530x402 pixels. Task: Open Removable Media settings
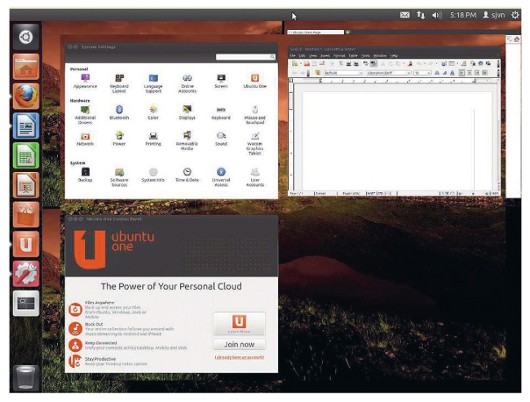click(187, 141)
